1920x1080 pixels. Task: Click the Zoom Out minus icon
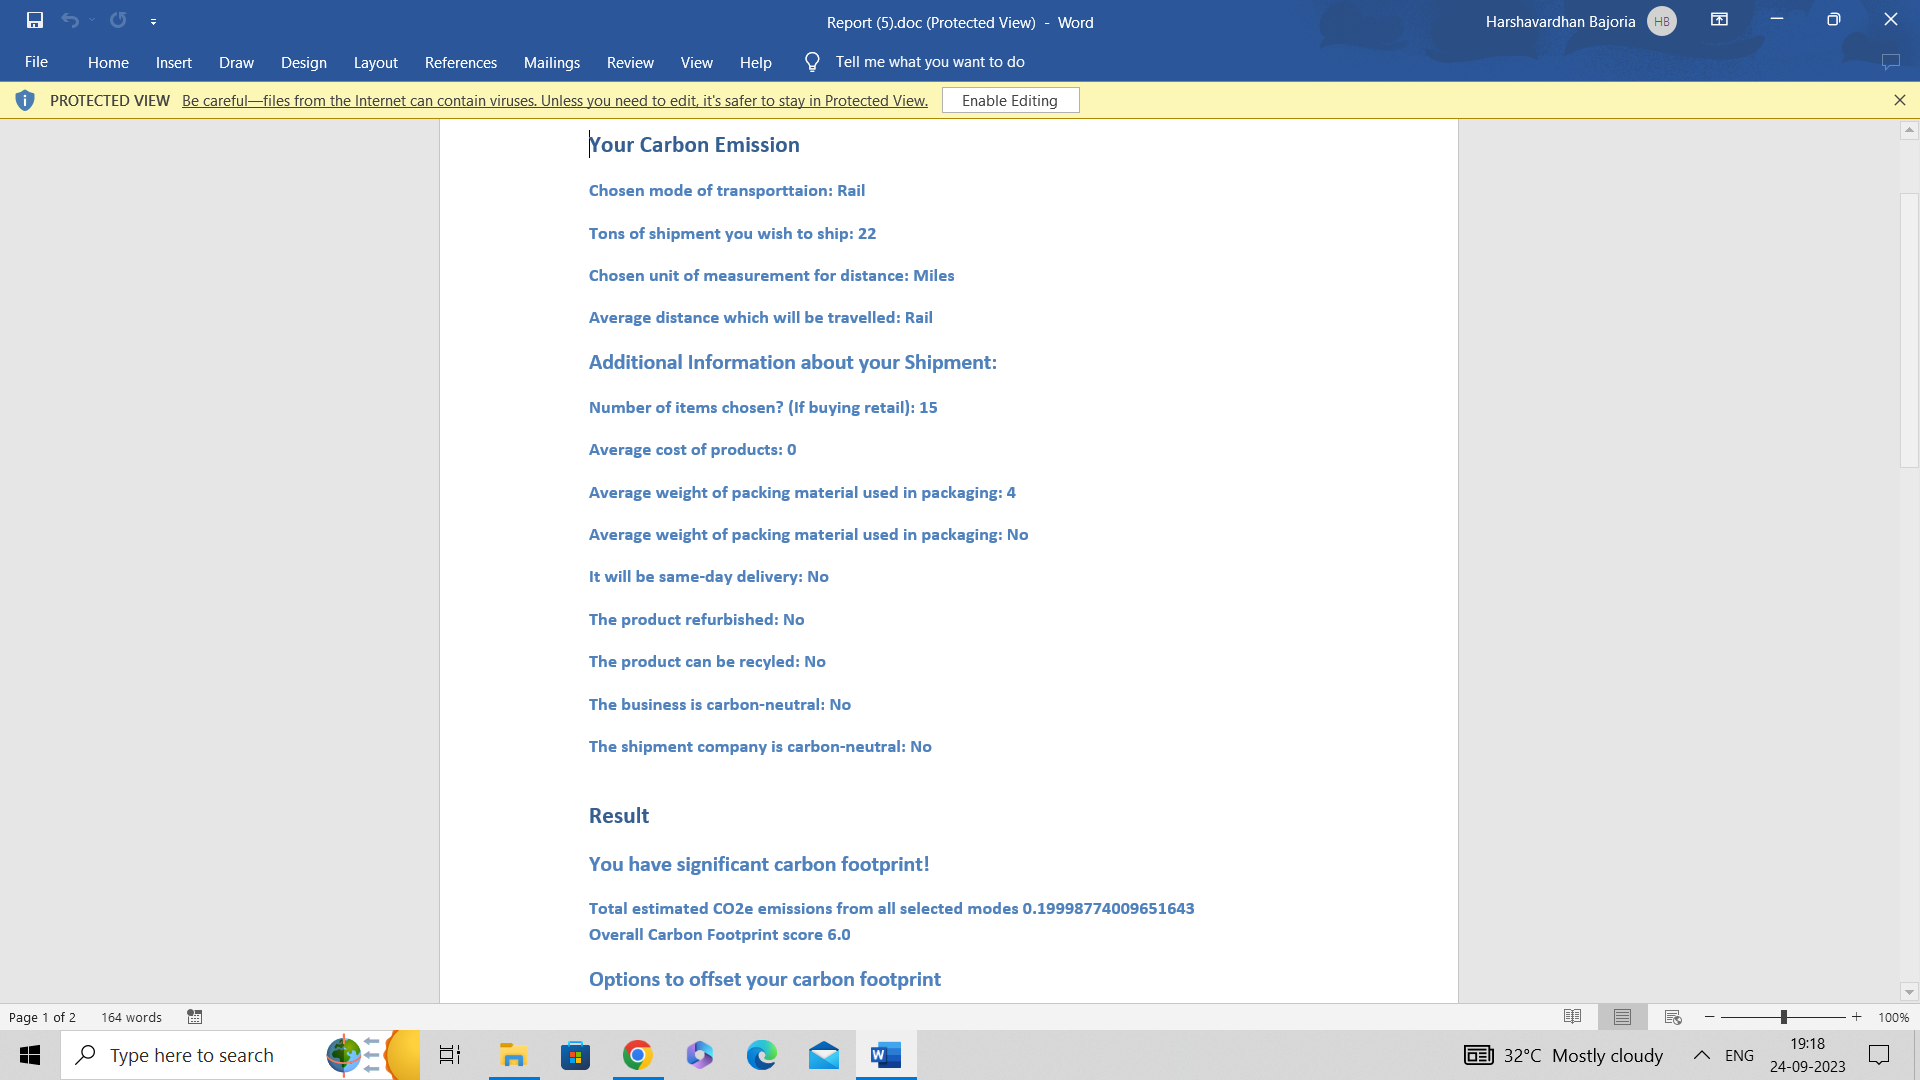click(1710, 1017)
